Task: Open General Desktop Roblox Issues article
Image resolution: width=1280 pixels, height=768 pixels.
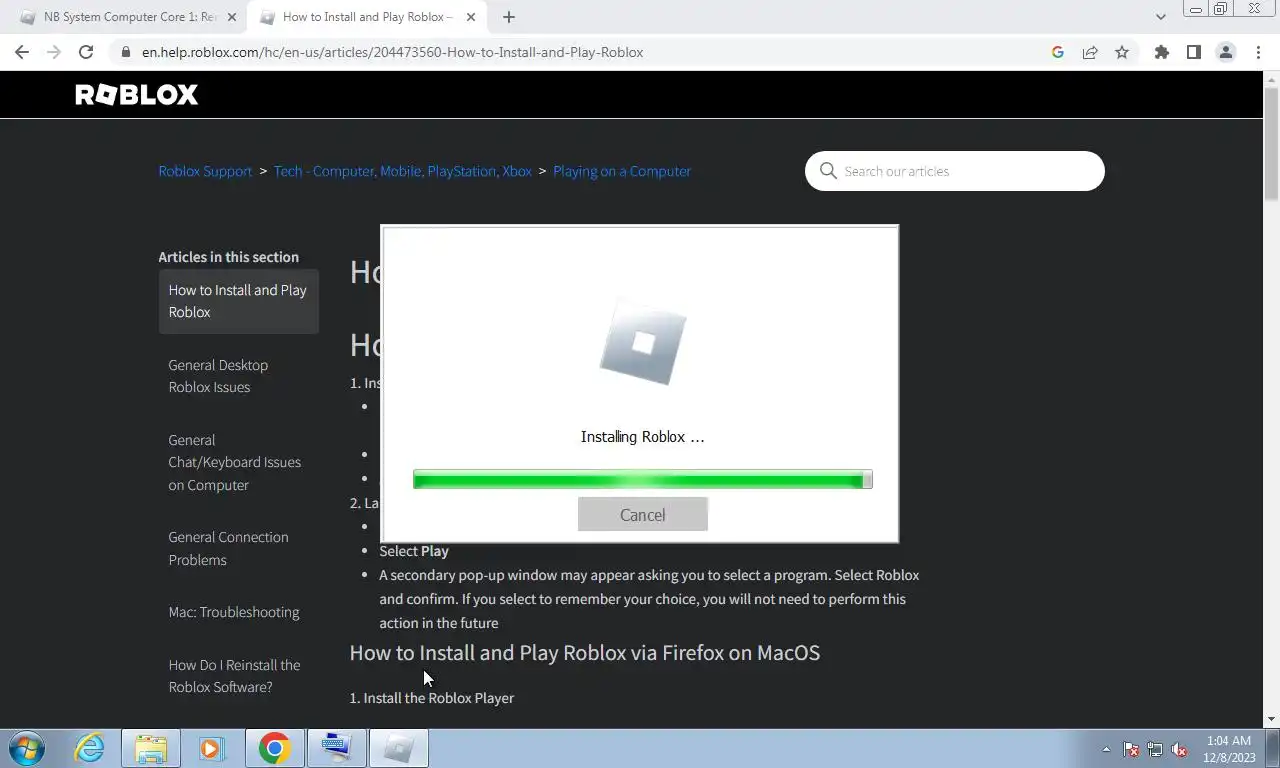Action: coord(218,376)
